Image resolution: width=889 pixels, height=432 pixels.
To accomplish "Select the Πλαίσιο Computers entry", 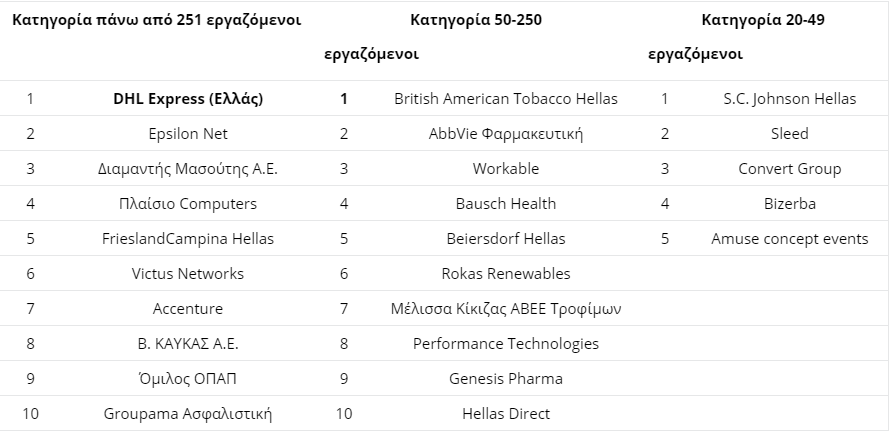I will click(x=188, y=204).
